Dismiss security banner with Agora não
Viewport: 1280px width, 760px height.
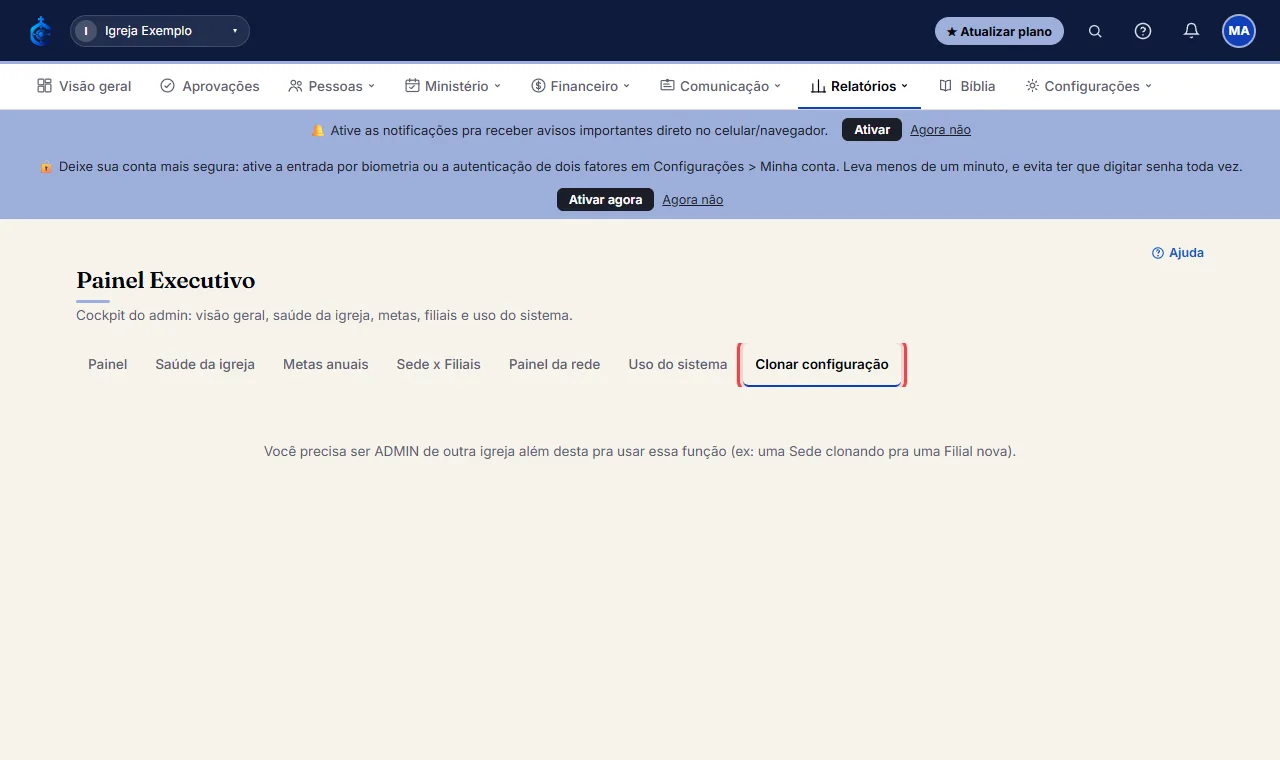(693, 200)
